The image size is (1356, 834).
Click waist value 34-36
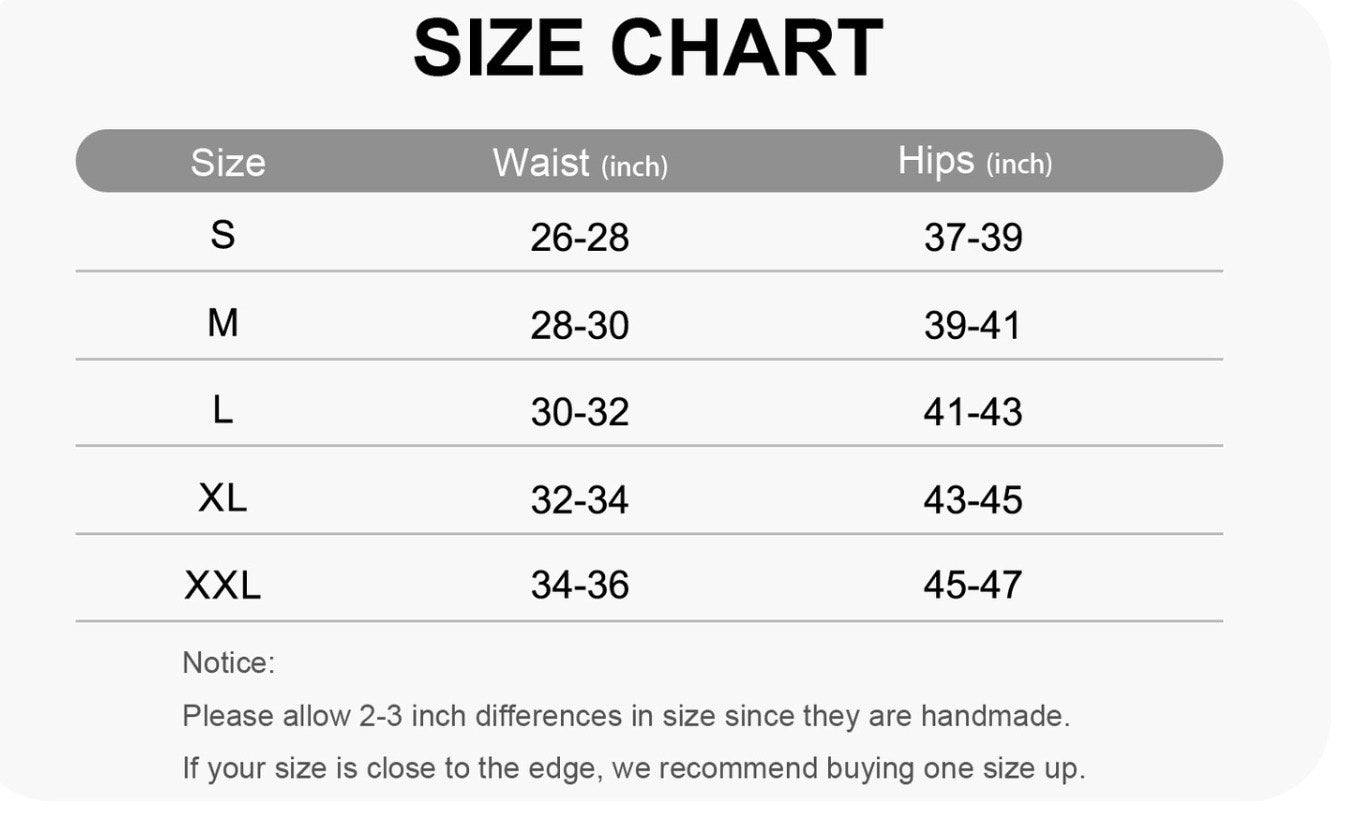(580, 586)
